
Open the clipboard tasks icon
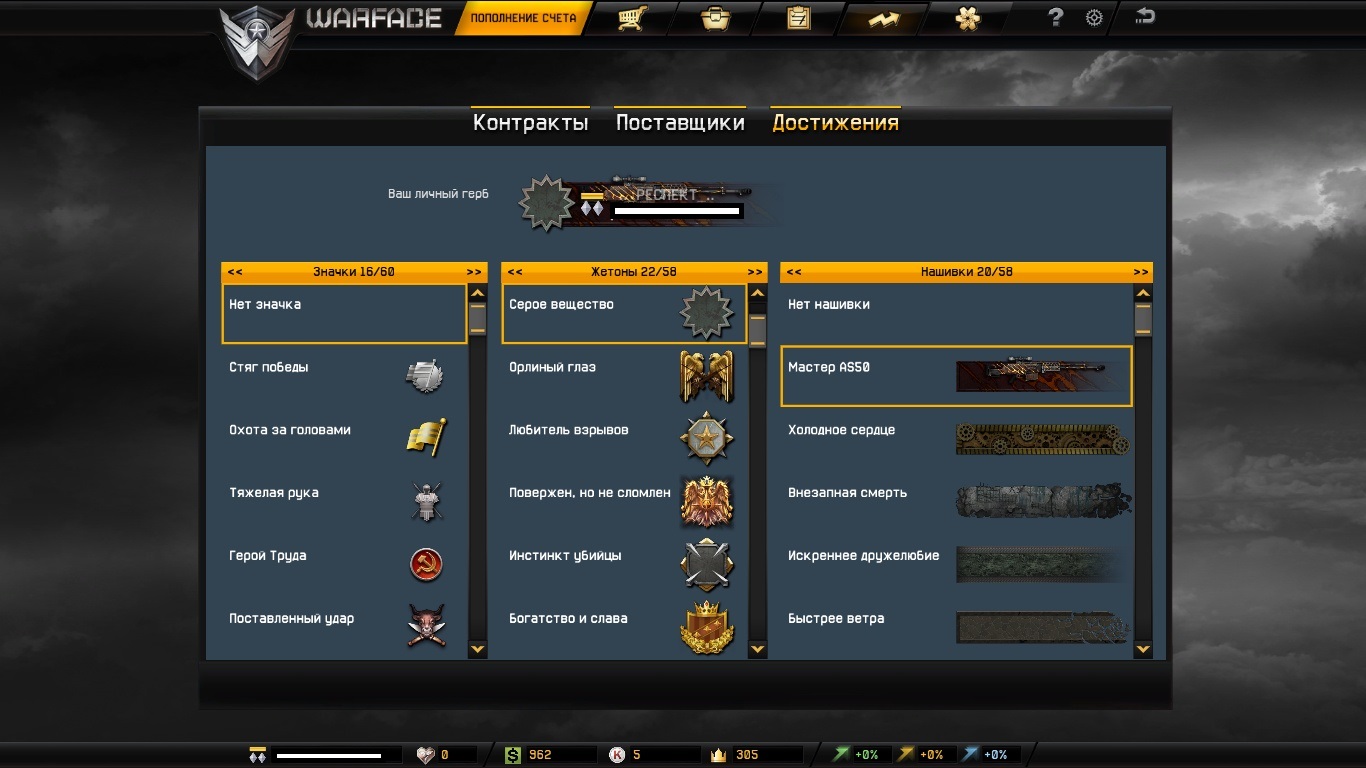point(799,18)
